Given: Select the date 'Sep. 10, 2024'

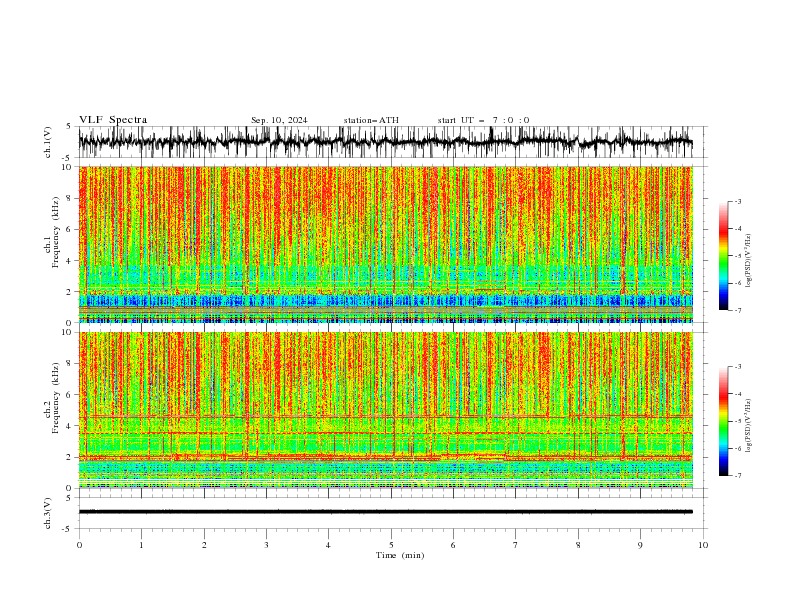Looking at the screenshot, I should pos(279,120).
